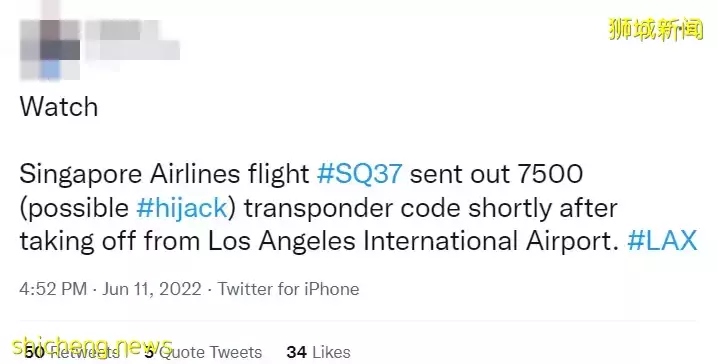Open the #LAX hashtag link
Image resolution: width=717 pixels, height=364 pixels.
(x=662, y=241)
